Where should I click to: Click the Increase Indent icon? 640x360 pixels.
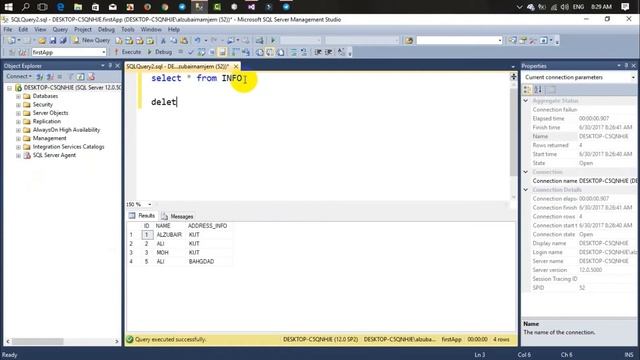(x=328, y=52)
